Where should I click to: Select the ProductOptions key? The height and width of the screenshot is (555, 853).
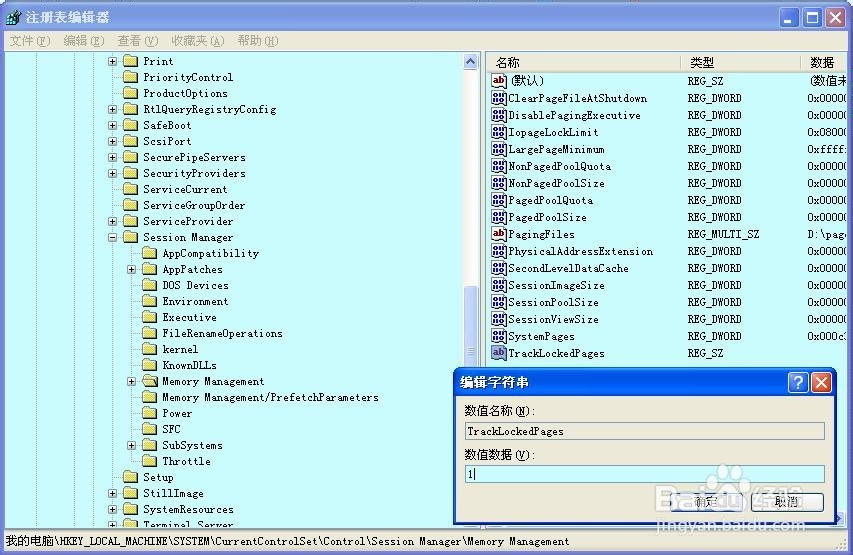click(185, 93)
